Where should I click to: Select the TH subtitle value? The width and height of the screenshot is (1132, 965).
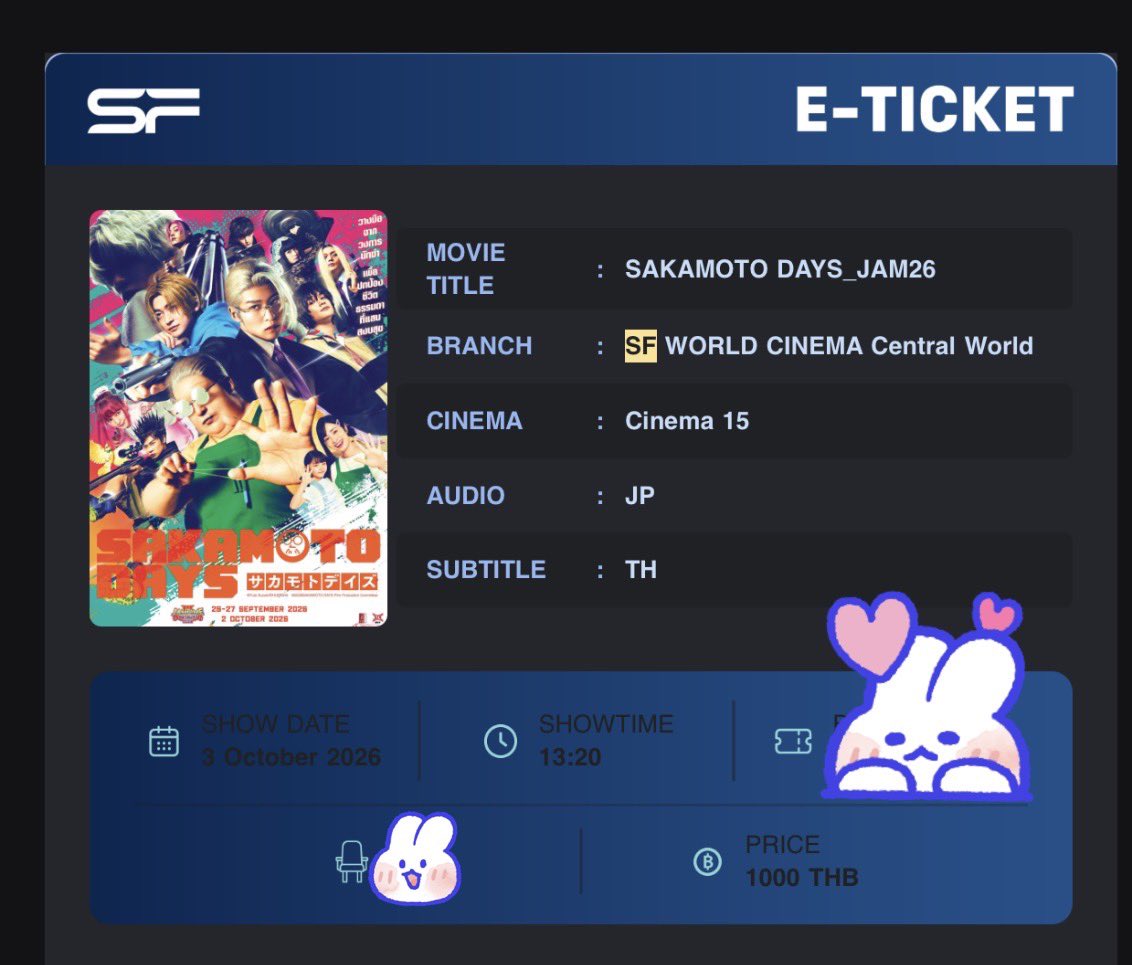coord(640,569)
